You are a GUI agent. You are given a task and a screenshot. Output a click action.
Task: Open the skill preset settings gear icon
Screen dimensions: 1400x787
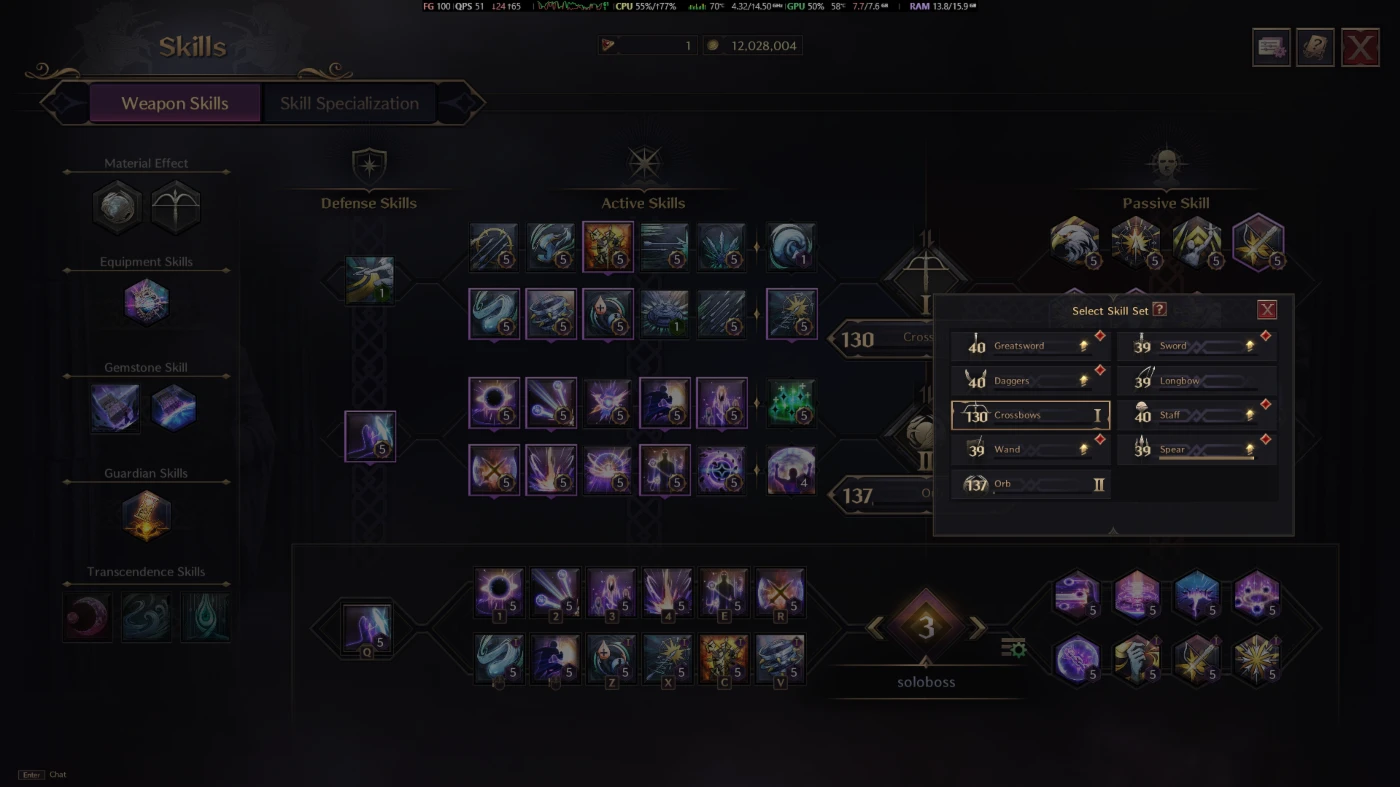(1013, 648)
